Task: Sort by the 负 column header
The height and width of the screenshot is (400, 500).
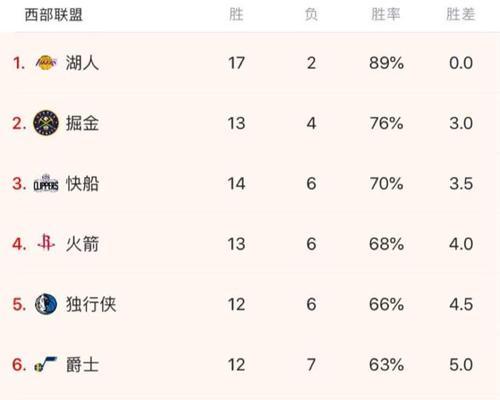Action: click(311, 15)
